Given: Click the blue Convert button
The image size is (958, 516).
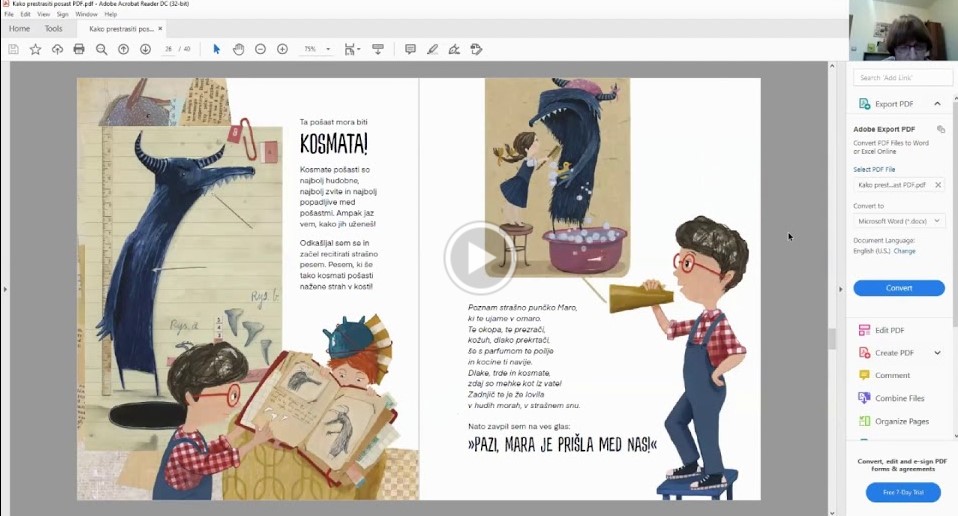Looking at the screenshot, I should click(899, 288).
